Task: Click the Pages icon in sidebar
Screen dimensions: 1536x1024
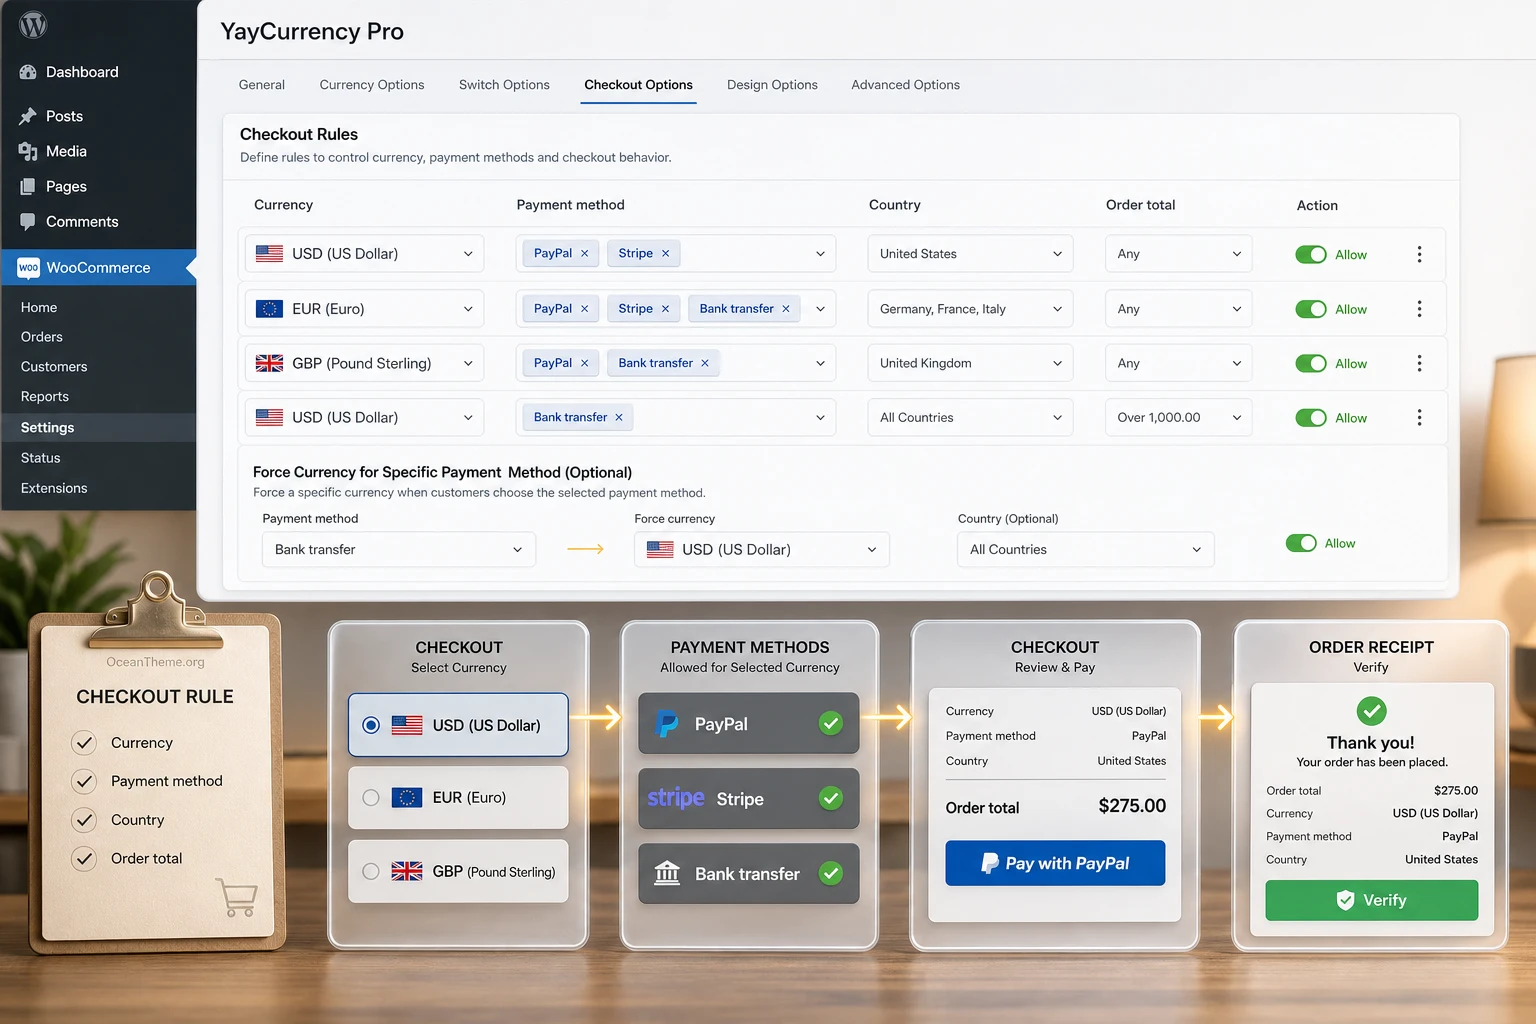Action: coord(28,186)
